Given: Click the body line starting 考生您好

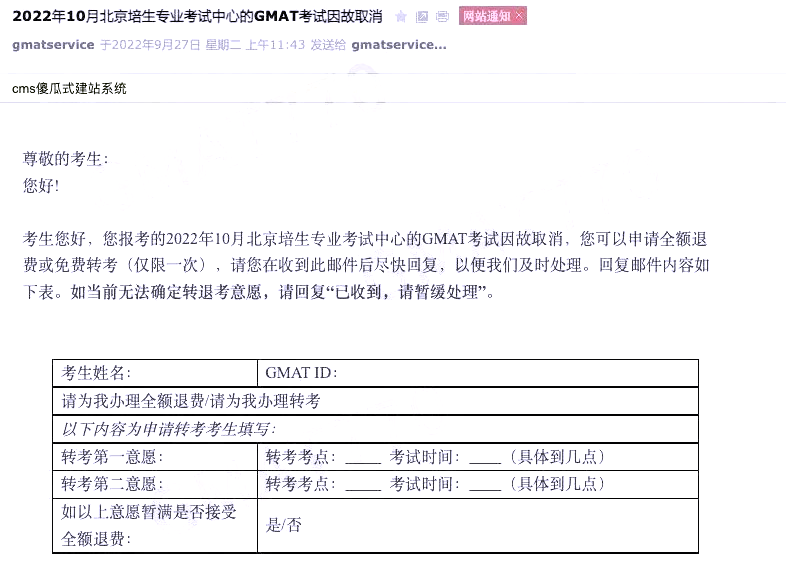Looking at the screenshot, I should click(364, 239).
